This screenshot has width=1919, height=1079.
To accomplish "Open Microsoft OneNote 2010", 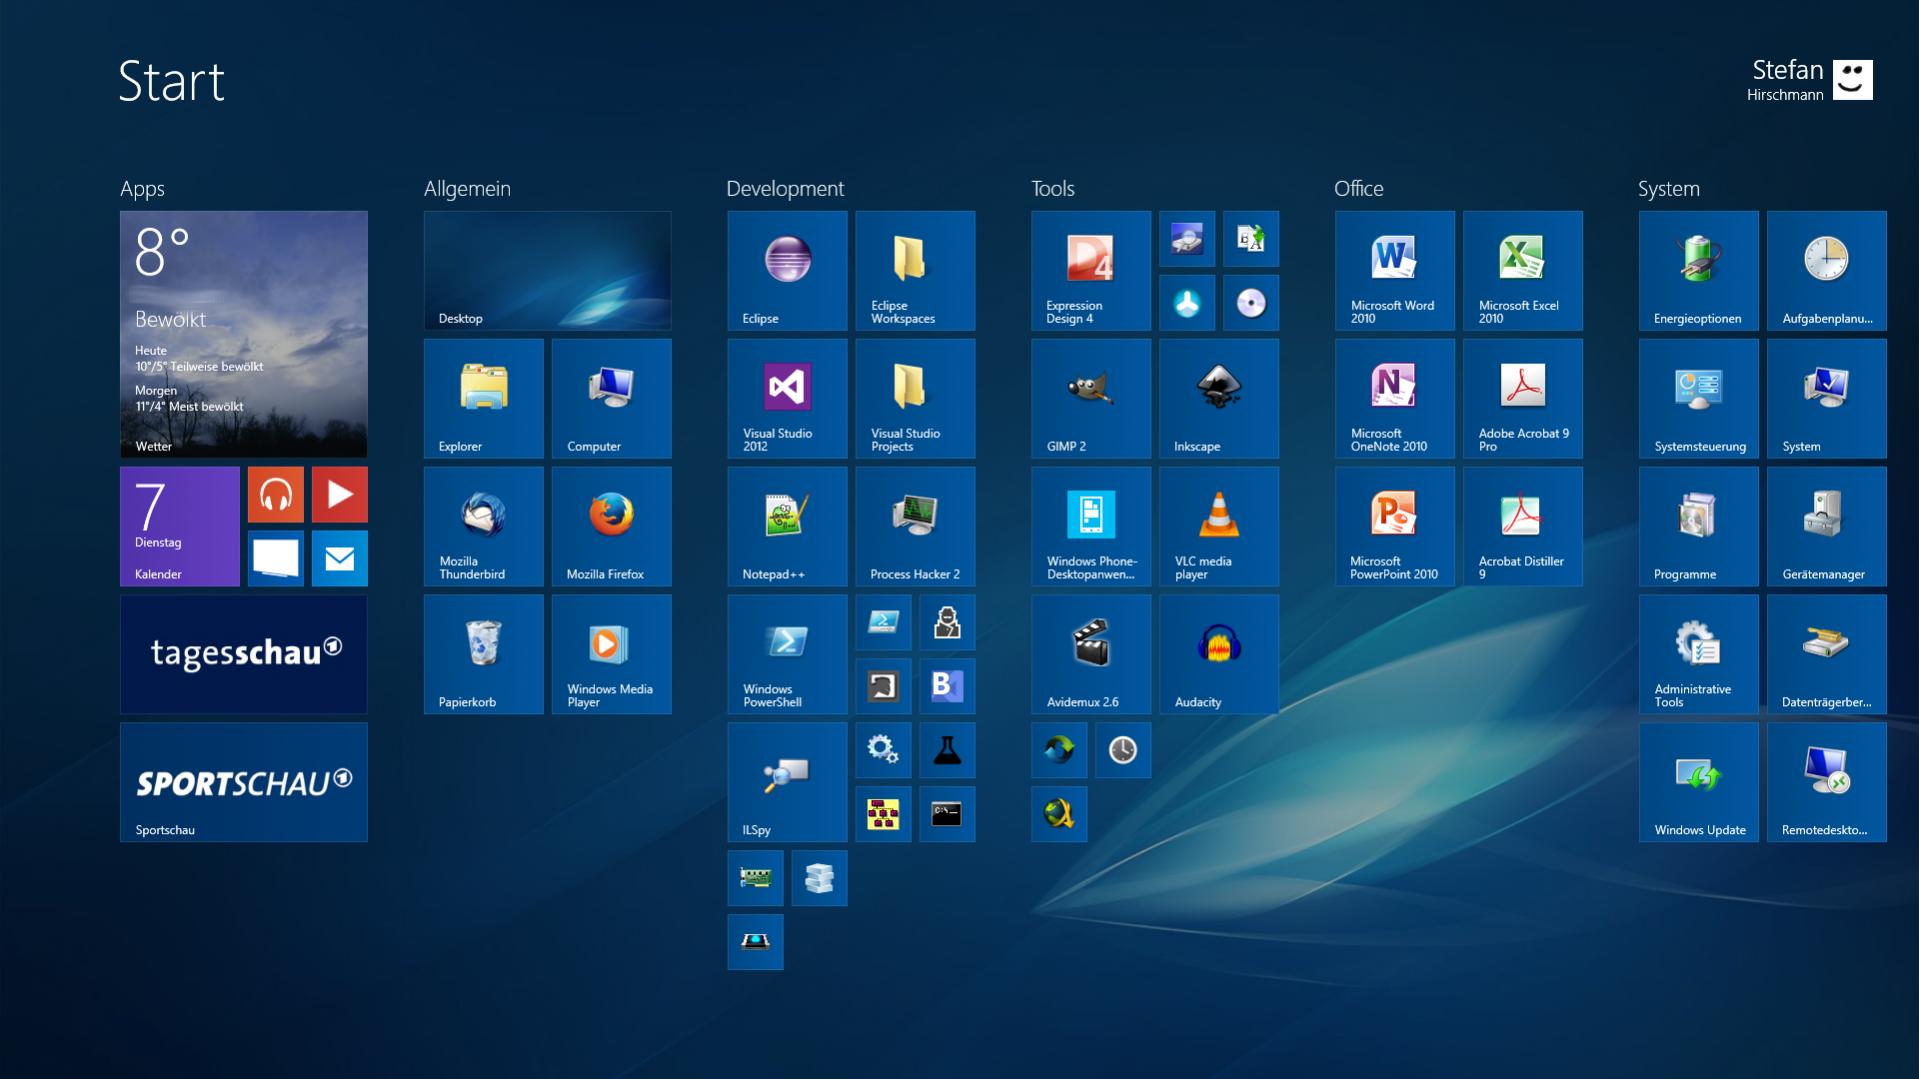I will (x=1396, y=398).
